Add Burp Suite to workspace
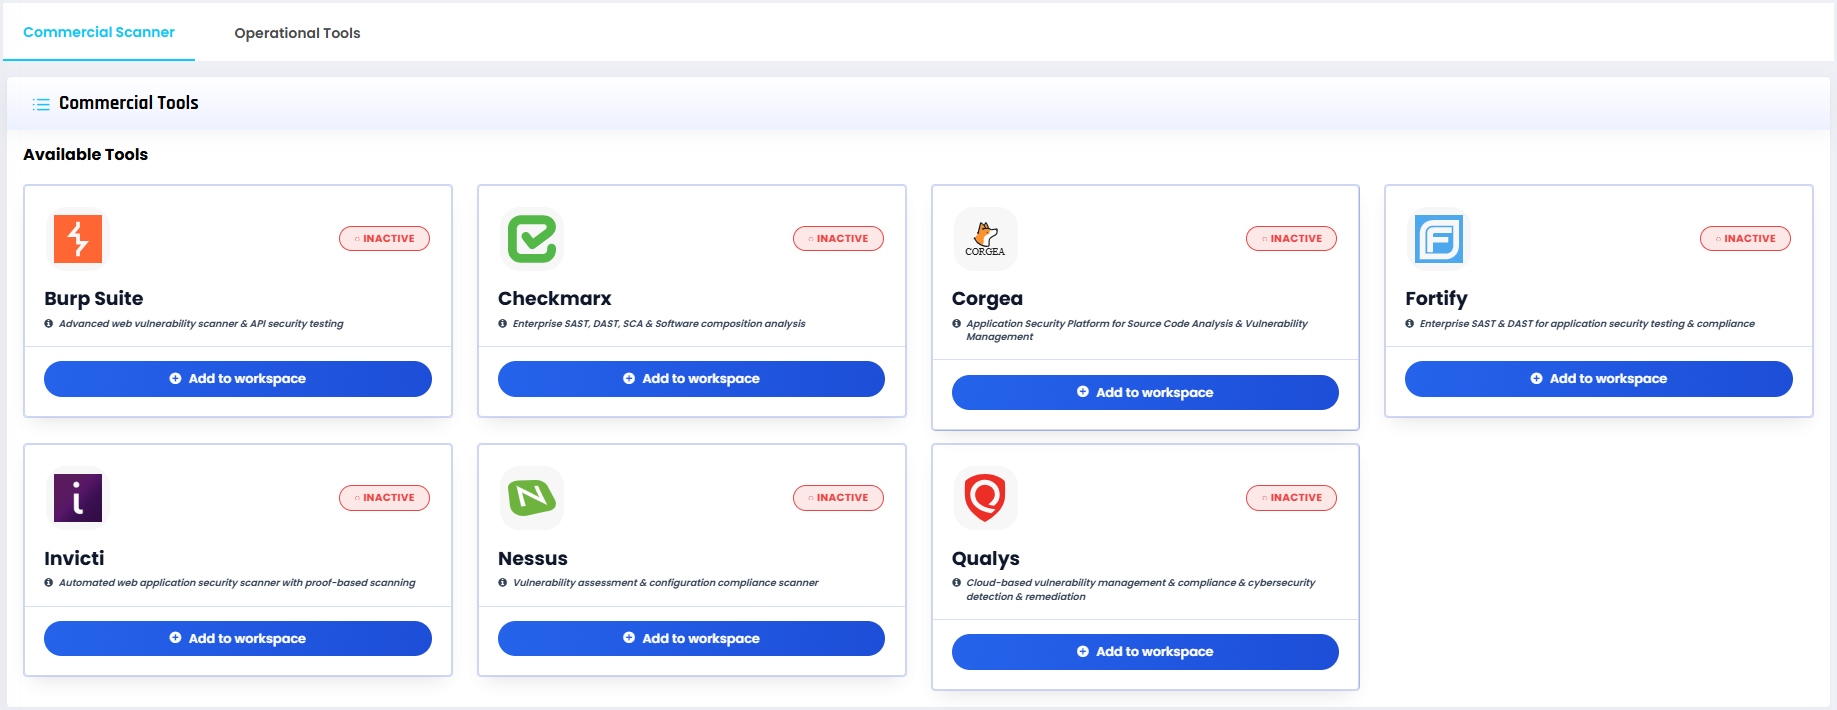The height and width of the screenshot is (710, 1837). point(238,379)
